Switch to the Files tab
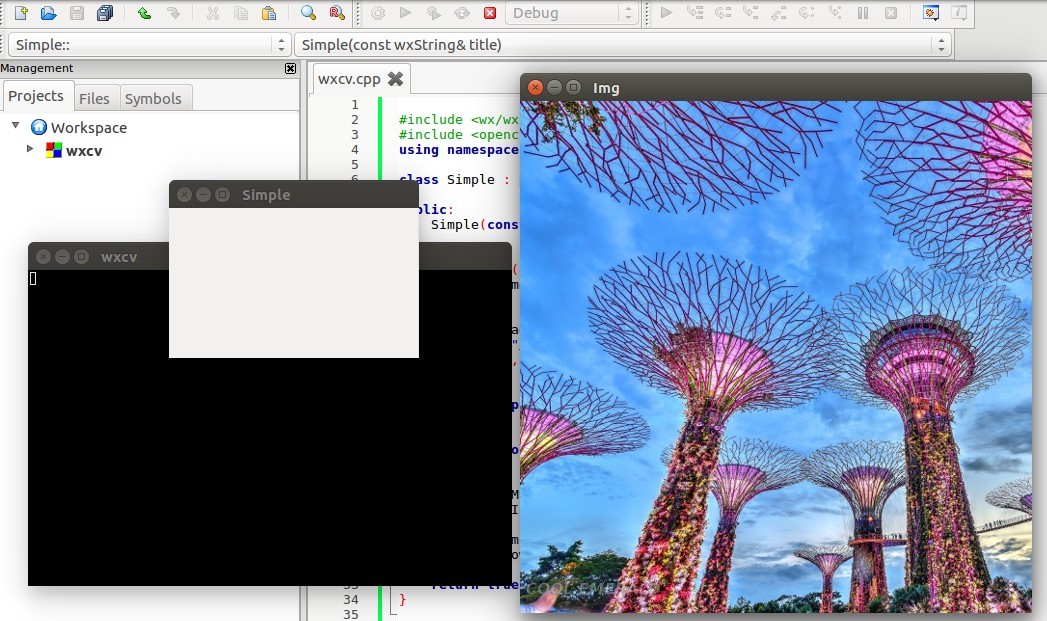1047x621 pixels. pyautogui.click(x=95, y=97)
